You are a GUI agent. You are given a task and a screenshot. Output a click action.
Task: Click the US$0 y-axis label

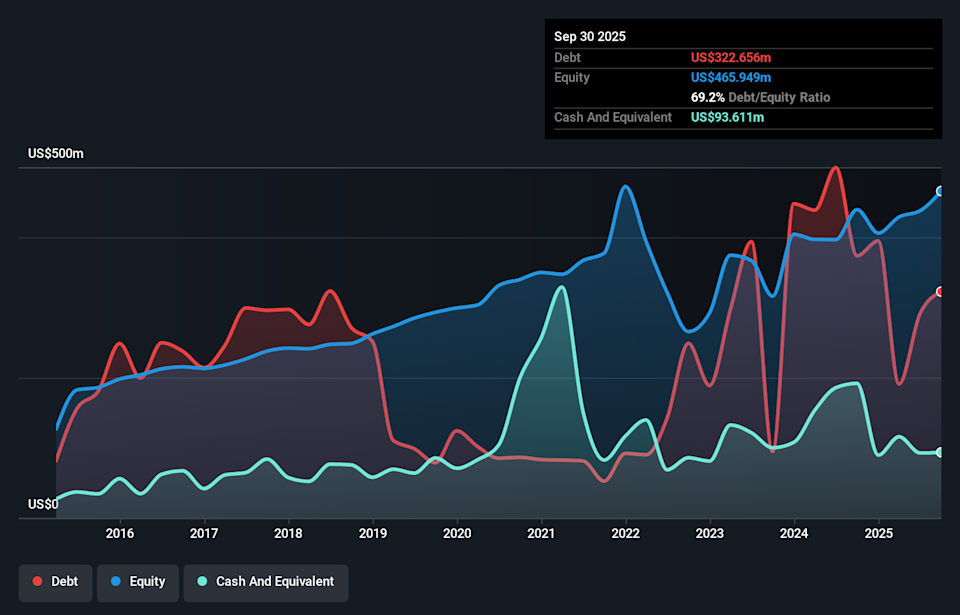pyautogui.click(x=43, y=505)
